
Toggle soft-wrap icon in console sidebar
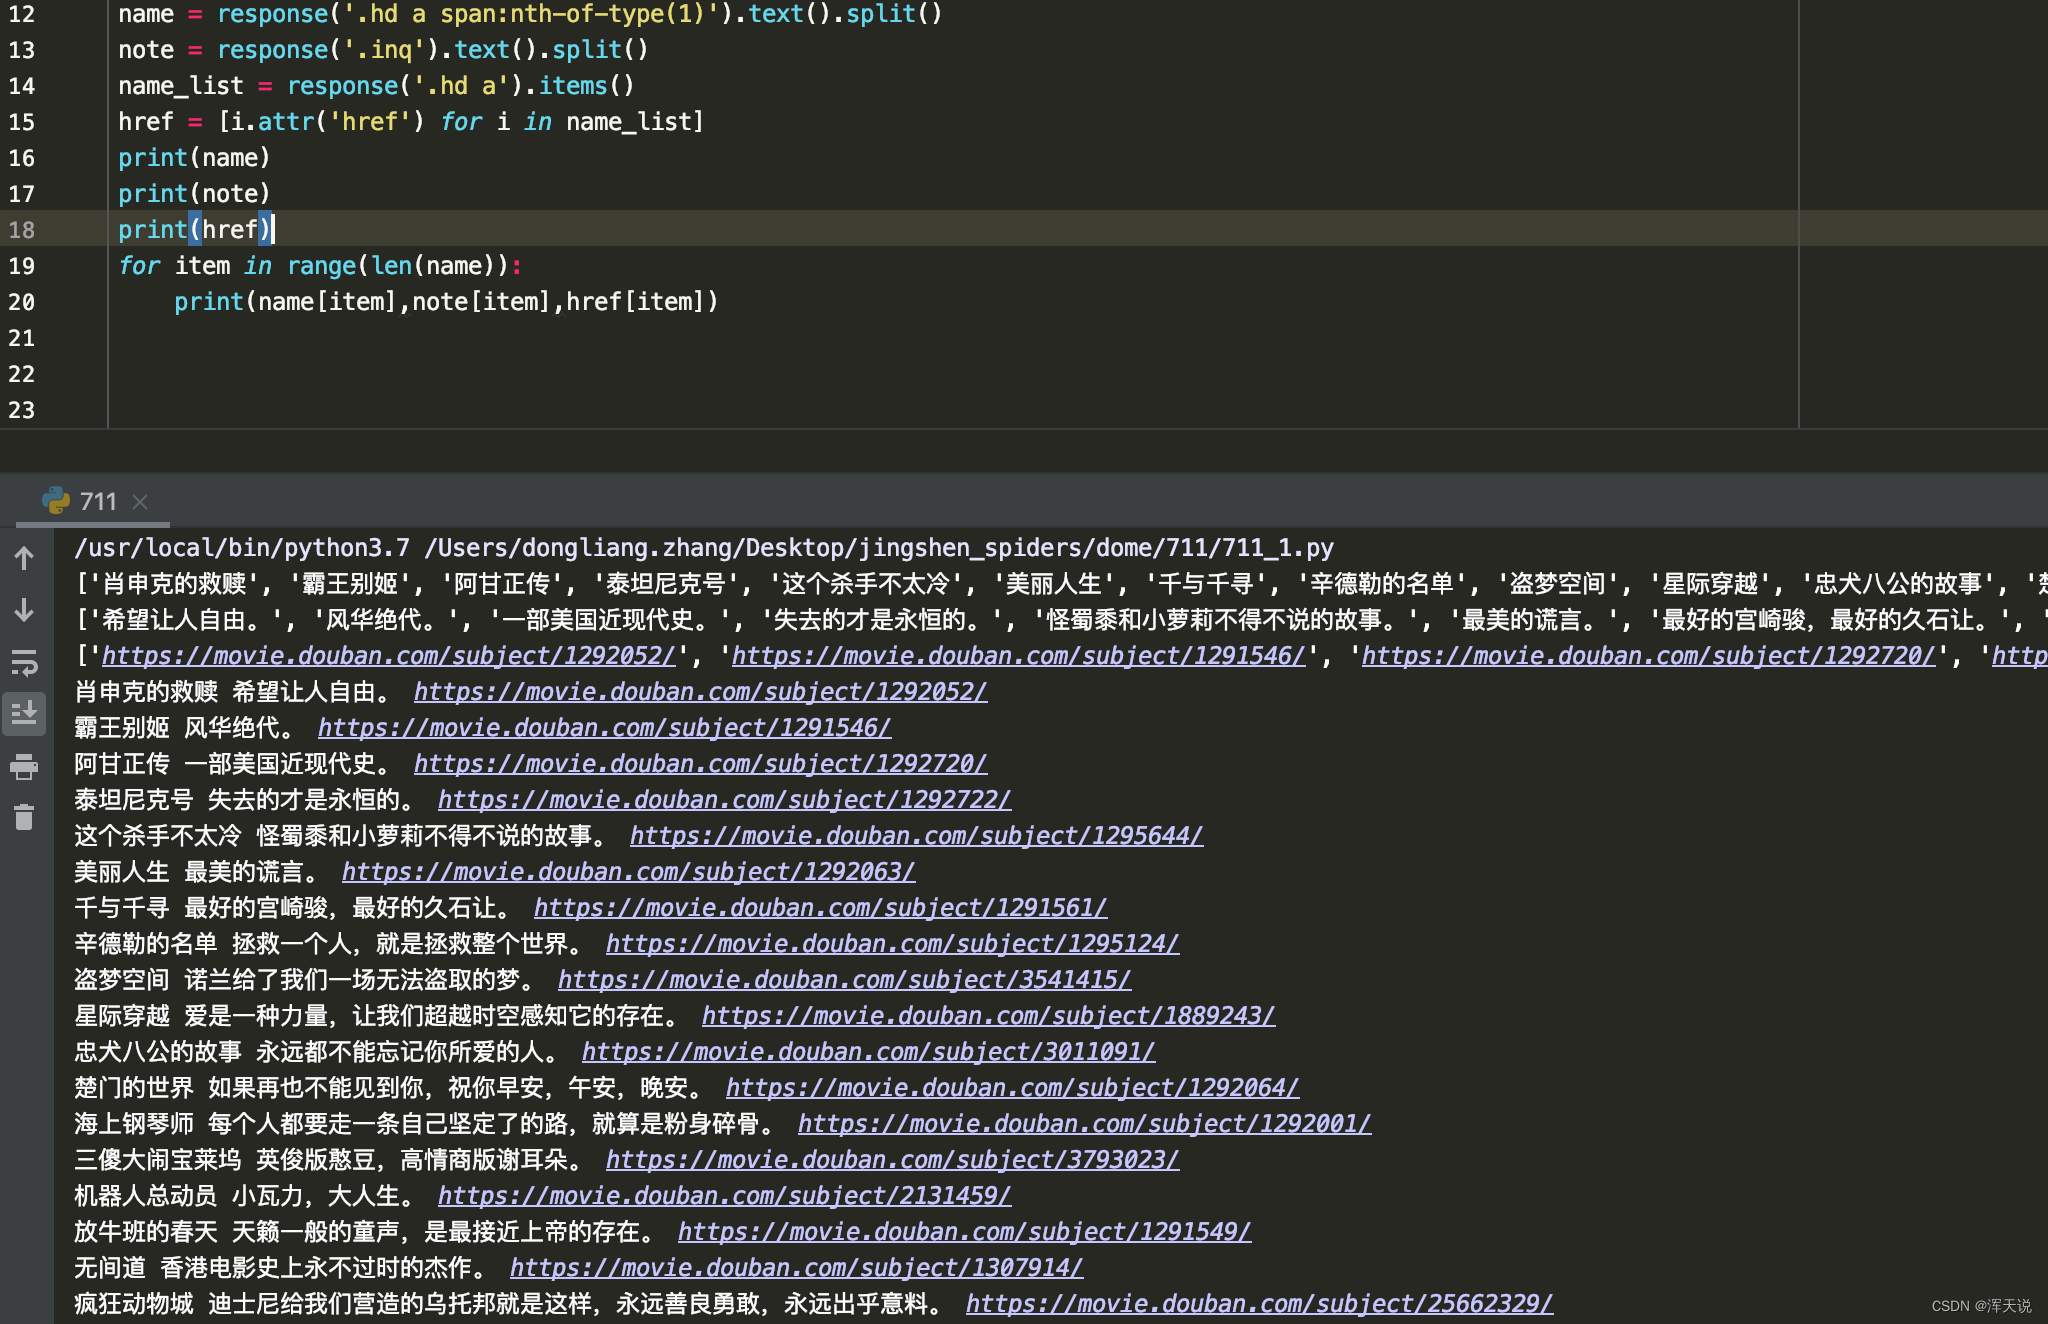coord(24,662)
